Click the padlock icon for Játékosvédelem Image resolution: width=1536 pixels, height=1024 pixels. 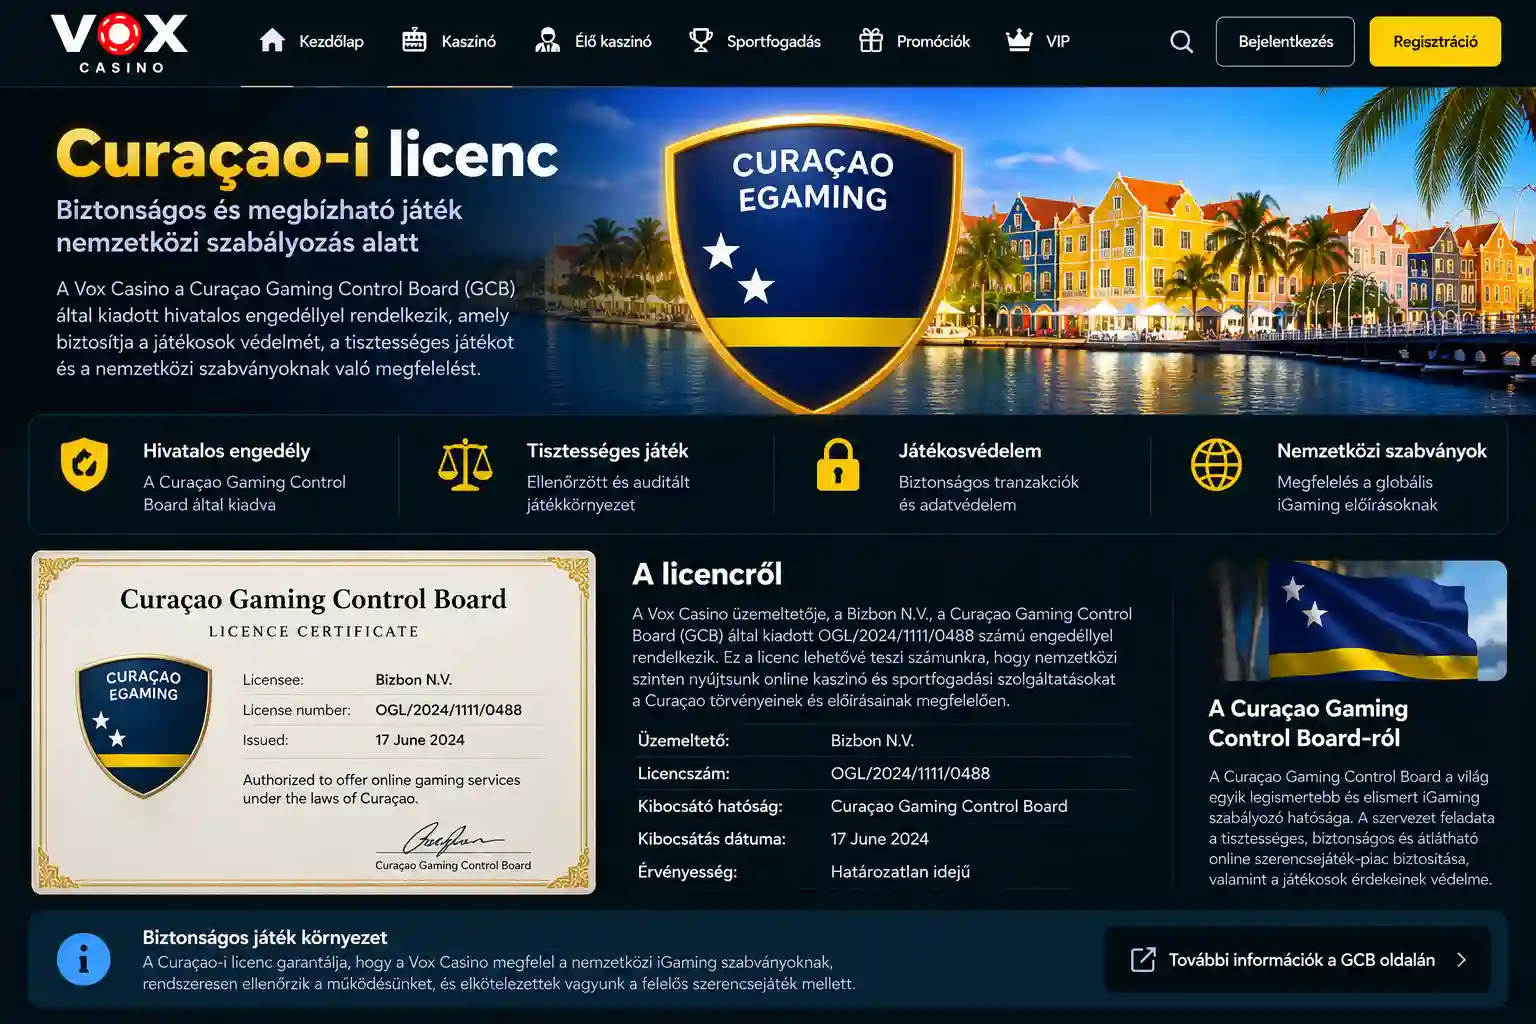(x=838, y=464)
